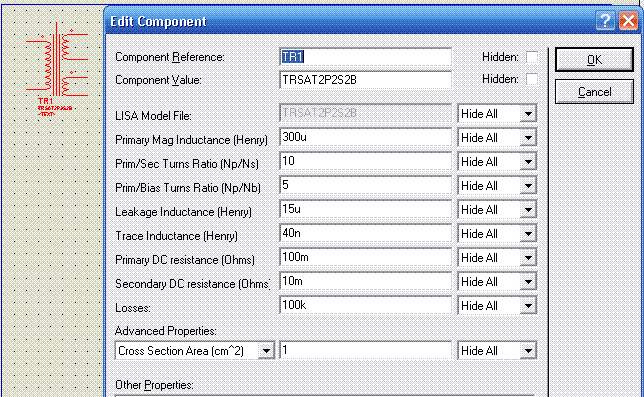The image size is (644, 397).
Task: Toggle Hidden checkbox for Component Value
Action: [532, 79]
